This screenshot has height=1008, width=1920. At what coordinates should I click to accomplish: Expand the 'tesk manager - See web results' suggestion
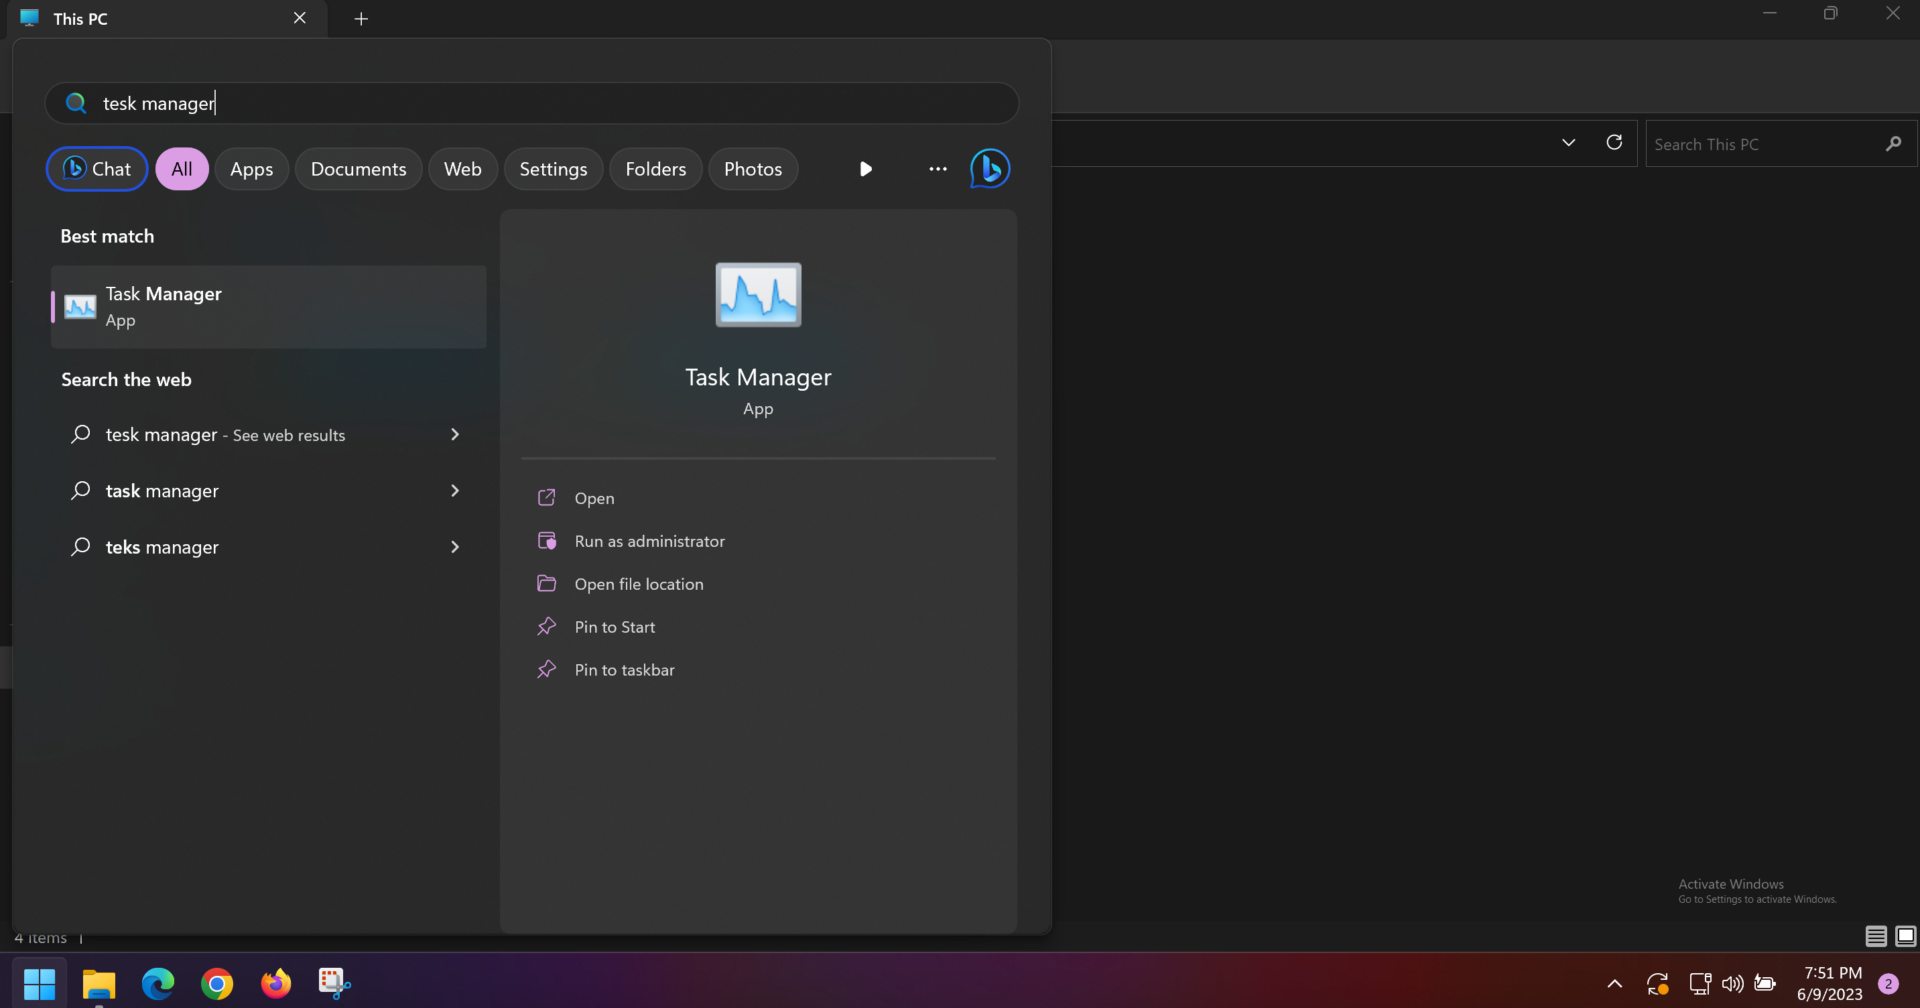point(454,435)
